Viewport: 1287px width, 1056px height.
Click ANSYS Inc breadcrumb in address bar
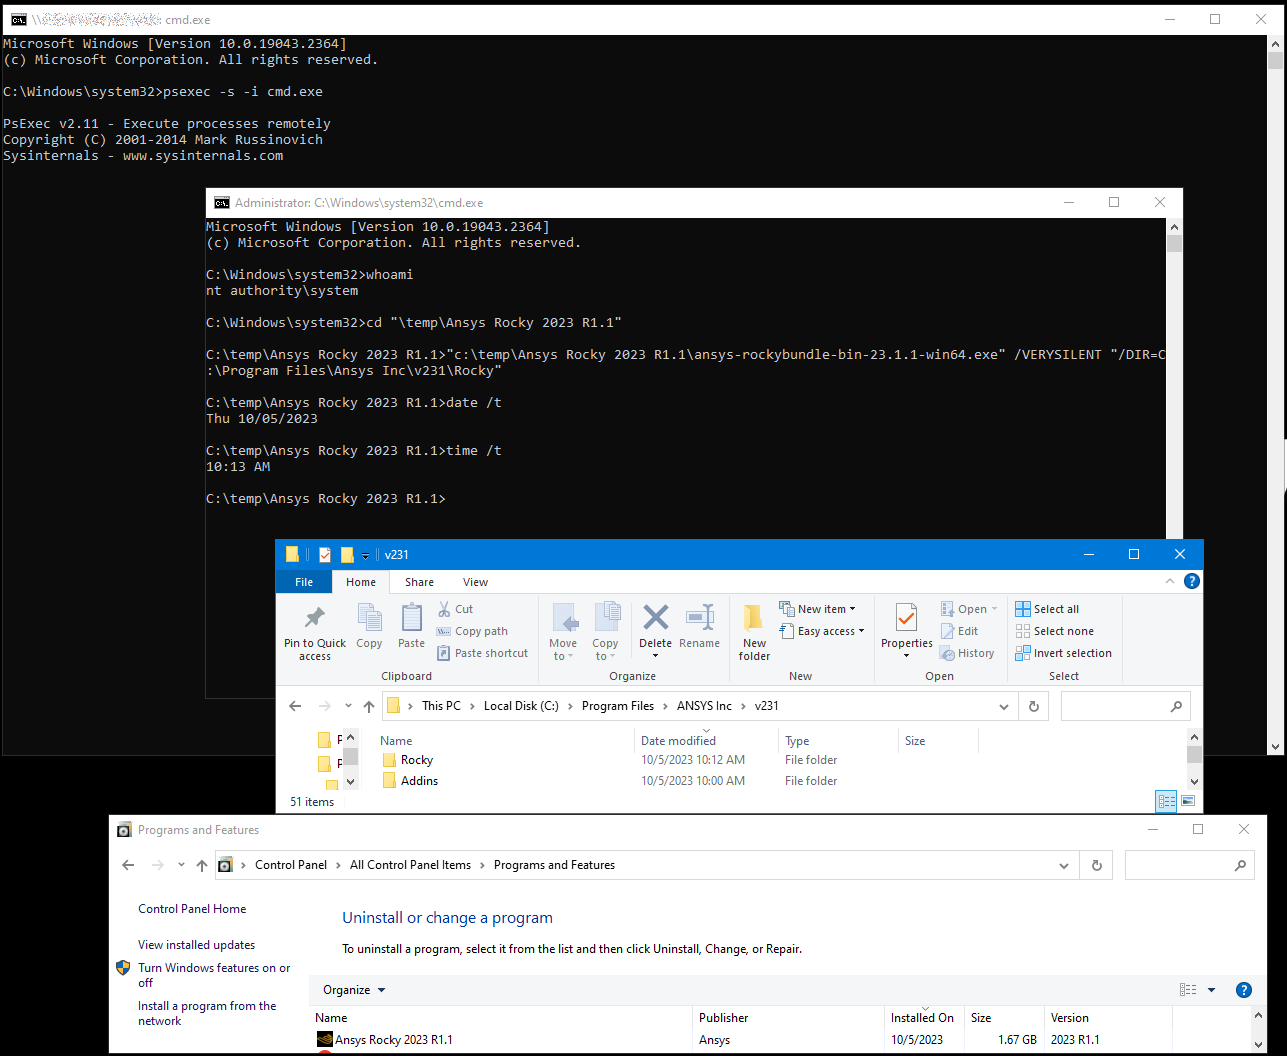point(704,706)
